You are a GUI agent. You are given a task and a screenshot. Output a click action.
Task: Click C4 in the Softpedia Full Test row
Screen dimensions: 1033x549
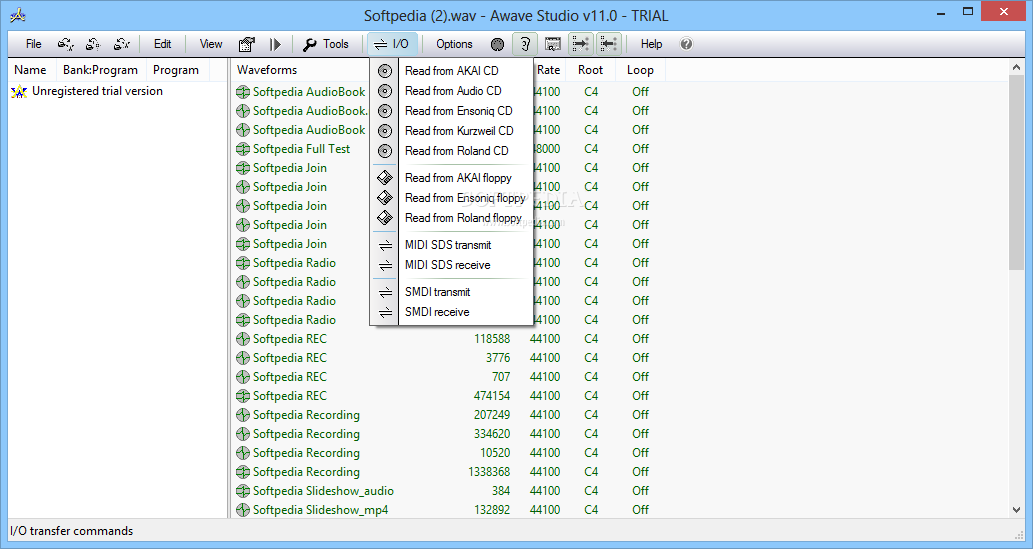[591, 149]
